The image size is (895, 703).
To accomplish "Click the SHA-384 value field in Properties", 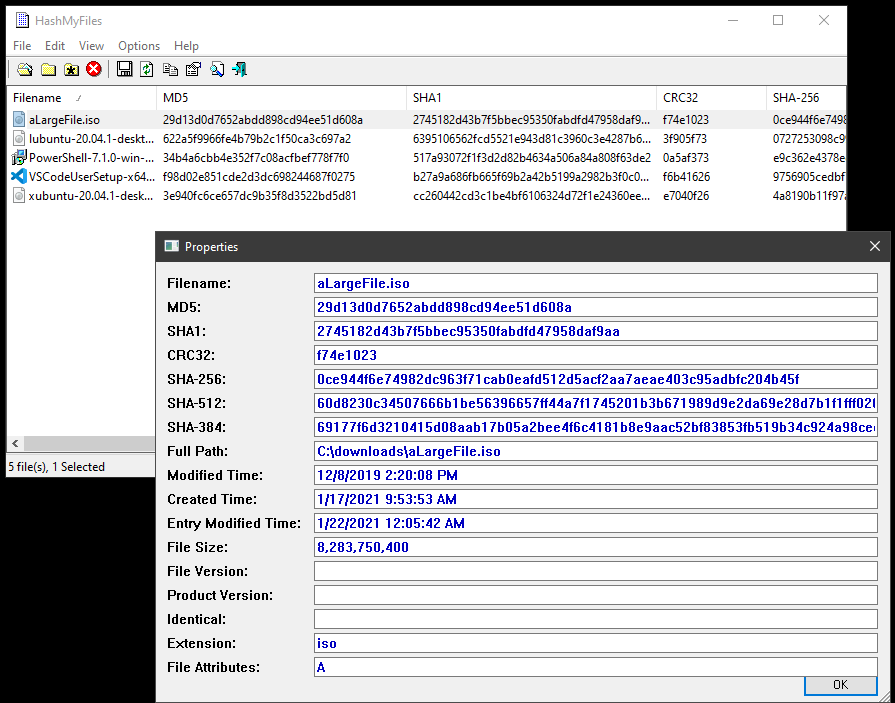I will click(x=595, y=427).
